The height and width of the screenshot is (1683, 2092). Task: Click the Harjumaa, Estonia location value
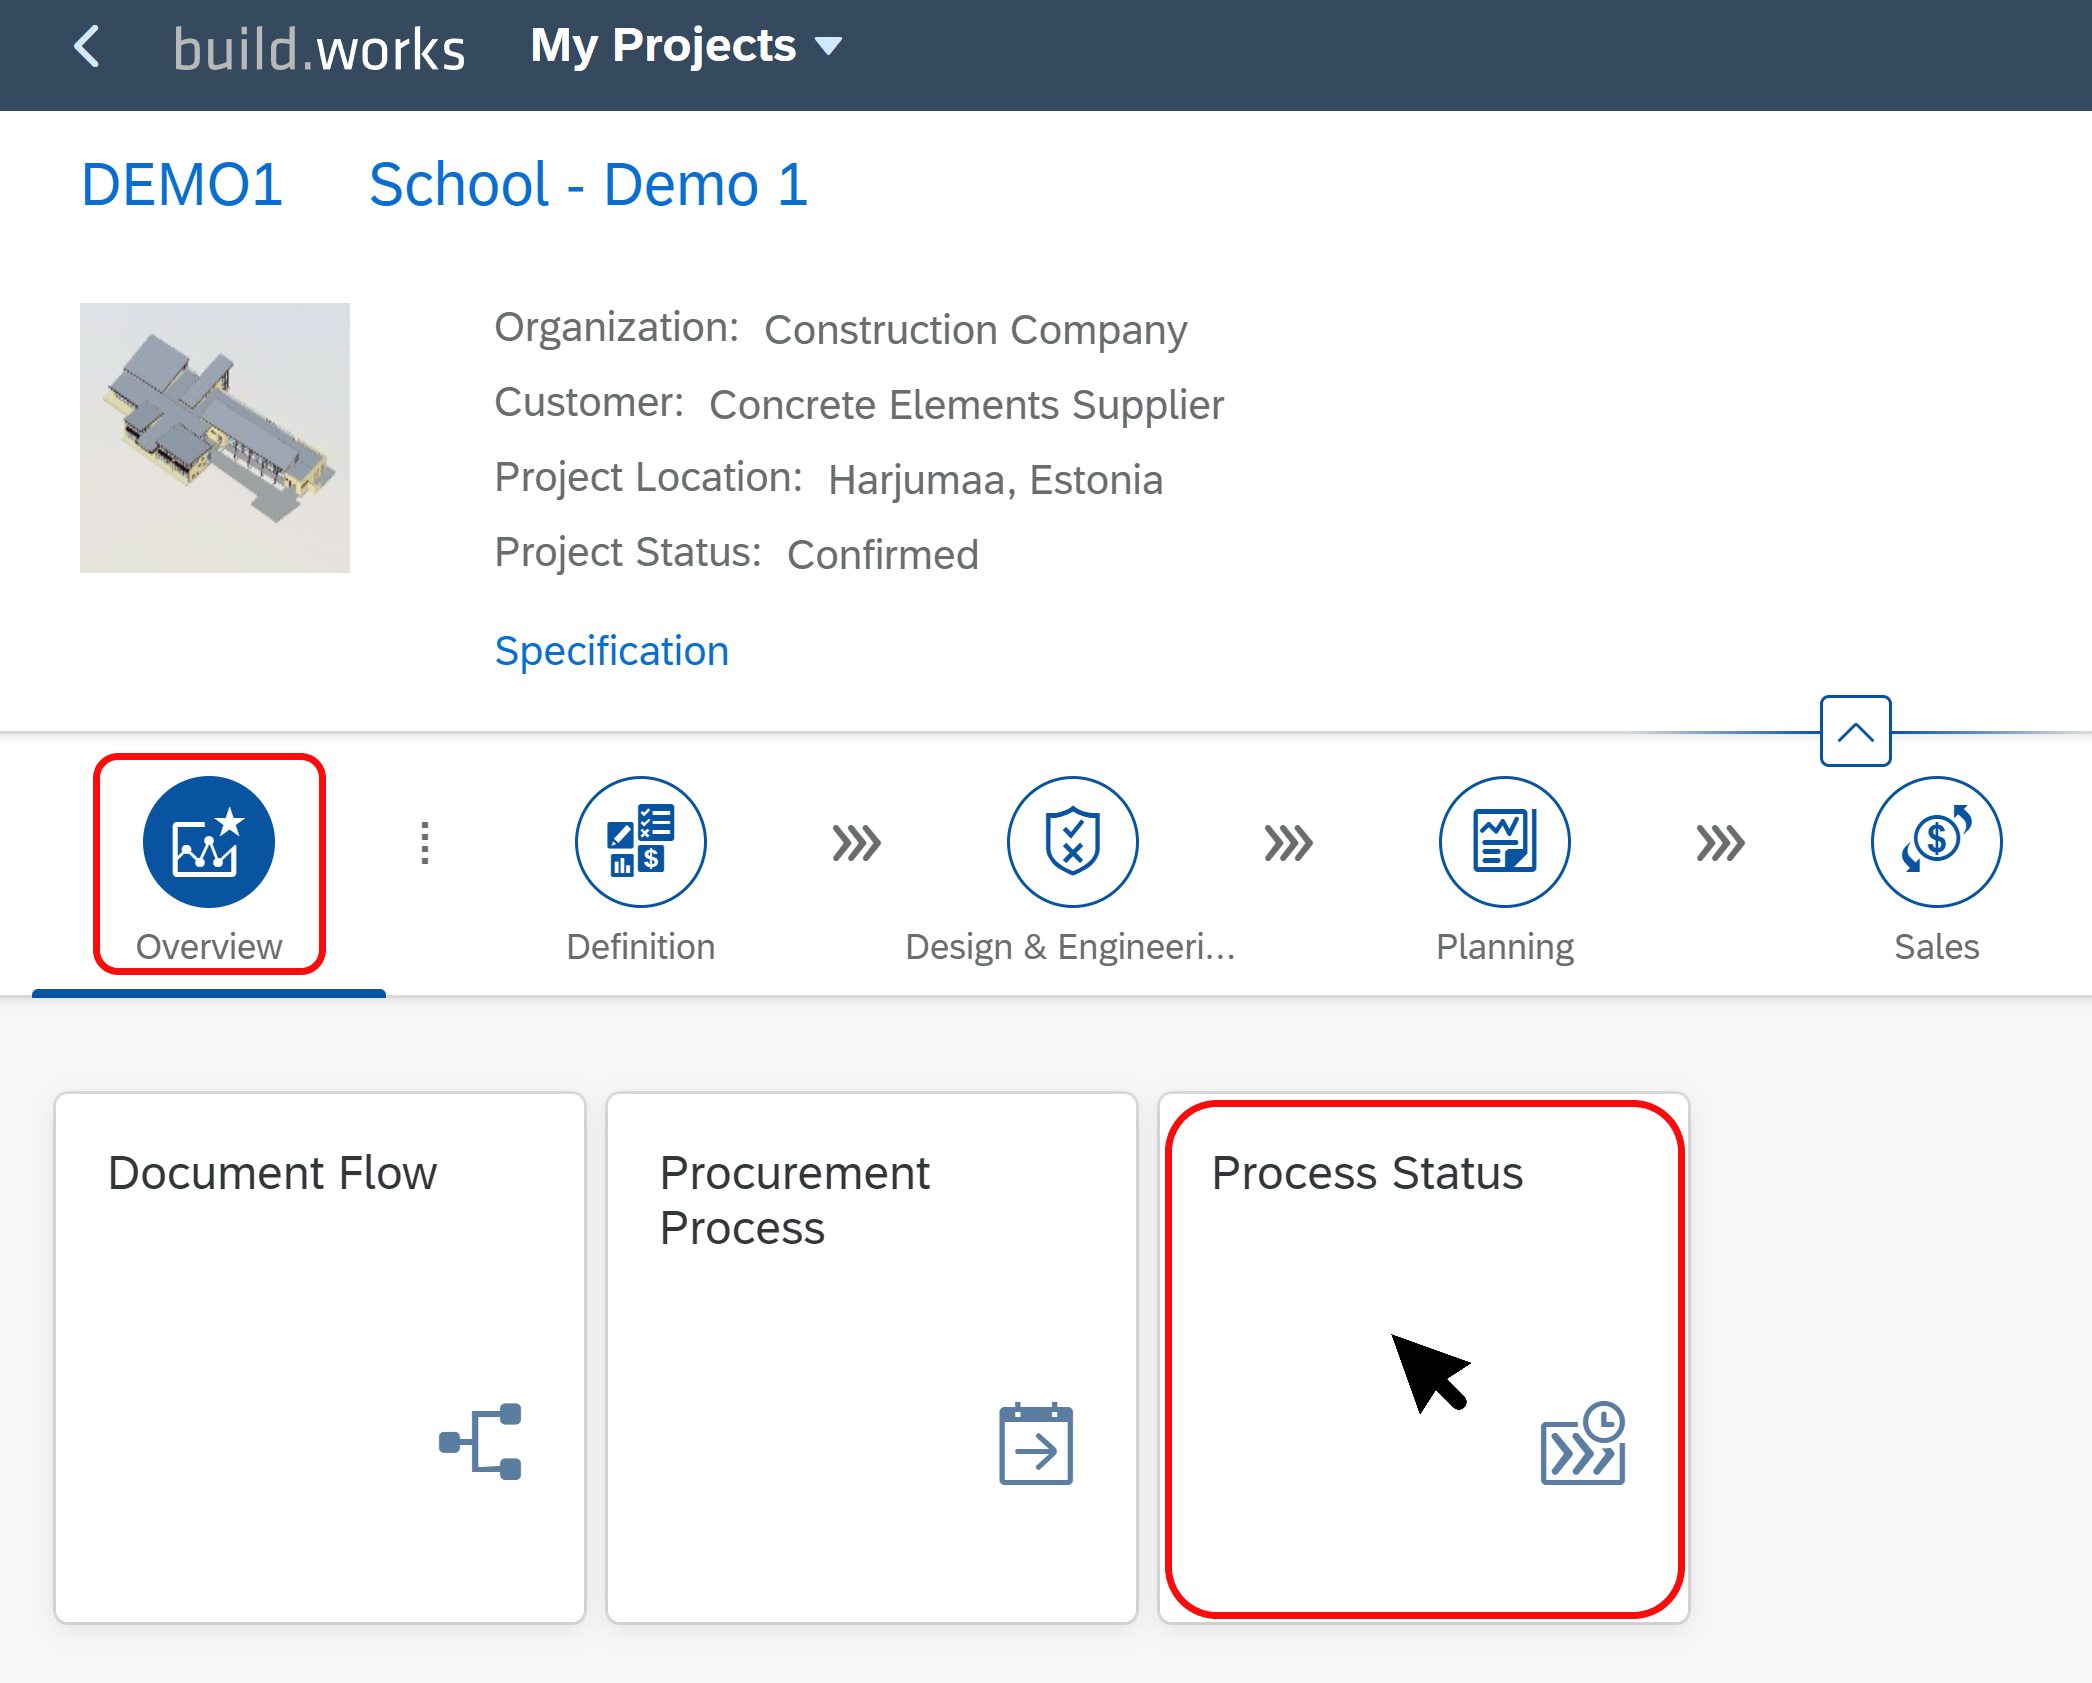pyautogui.click(x=996, y=479)
